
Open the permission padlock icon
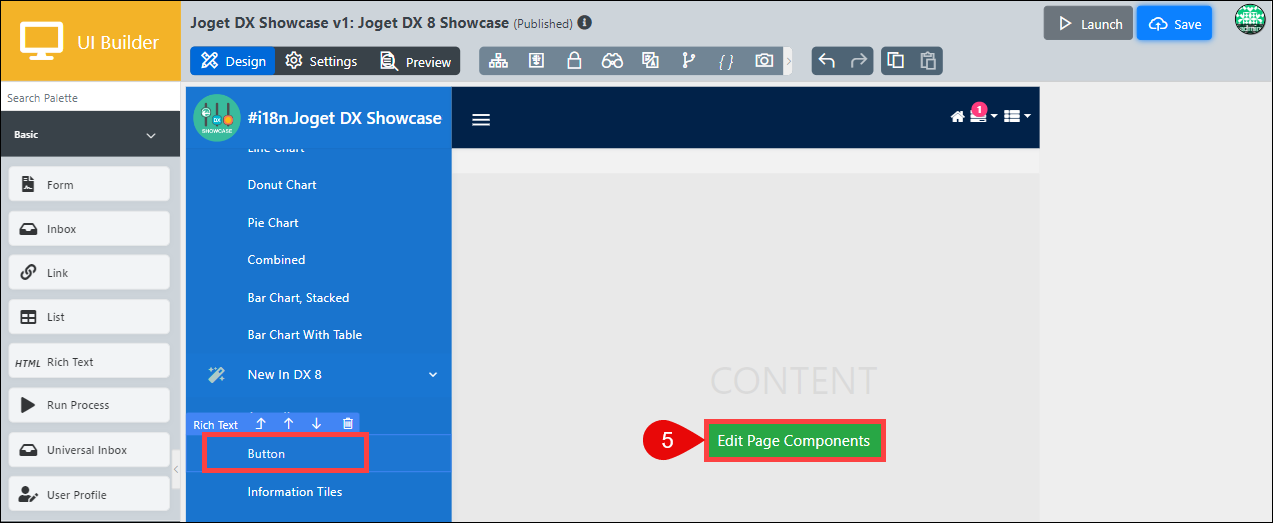(x=574, y=61)
